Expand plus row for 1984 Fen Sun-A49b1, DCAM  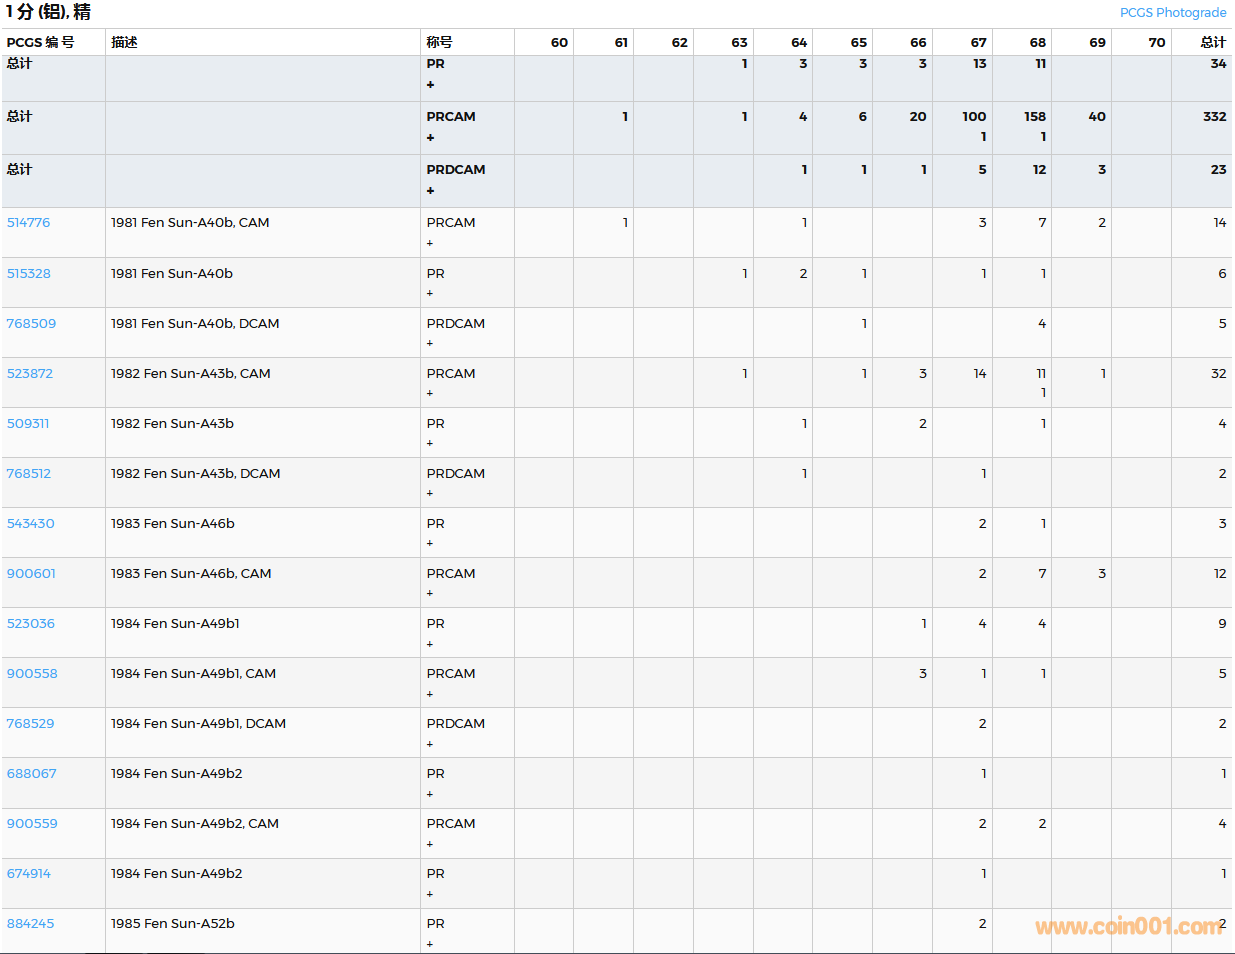click(x=430, y=744)
